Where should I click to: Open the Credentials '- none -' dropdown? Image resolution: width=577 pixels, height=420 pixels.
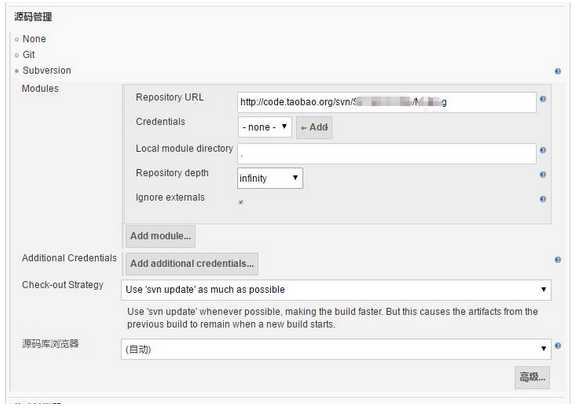coord(265,127)
